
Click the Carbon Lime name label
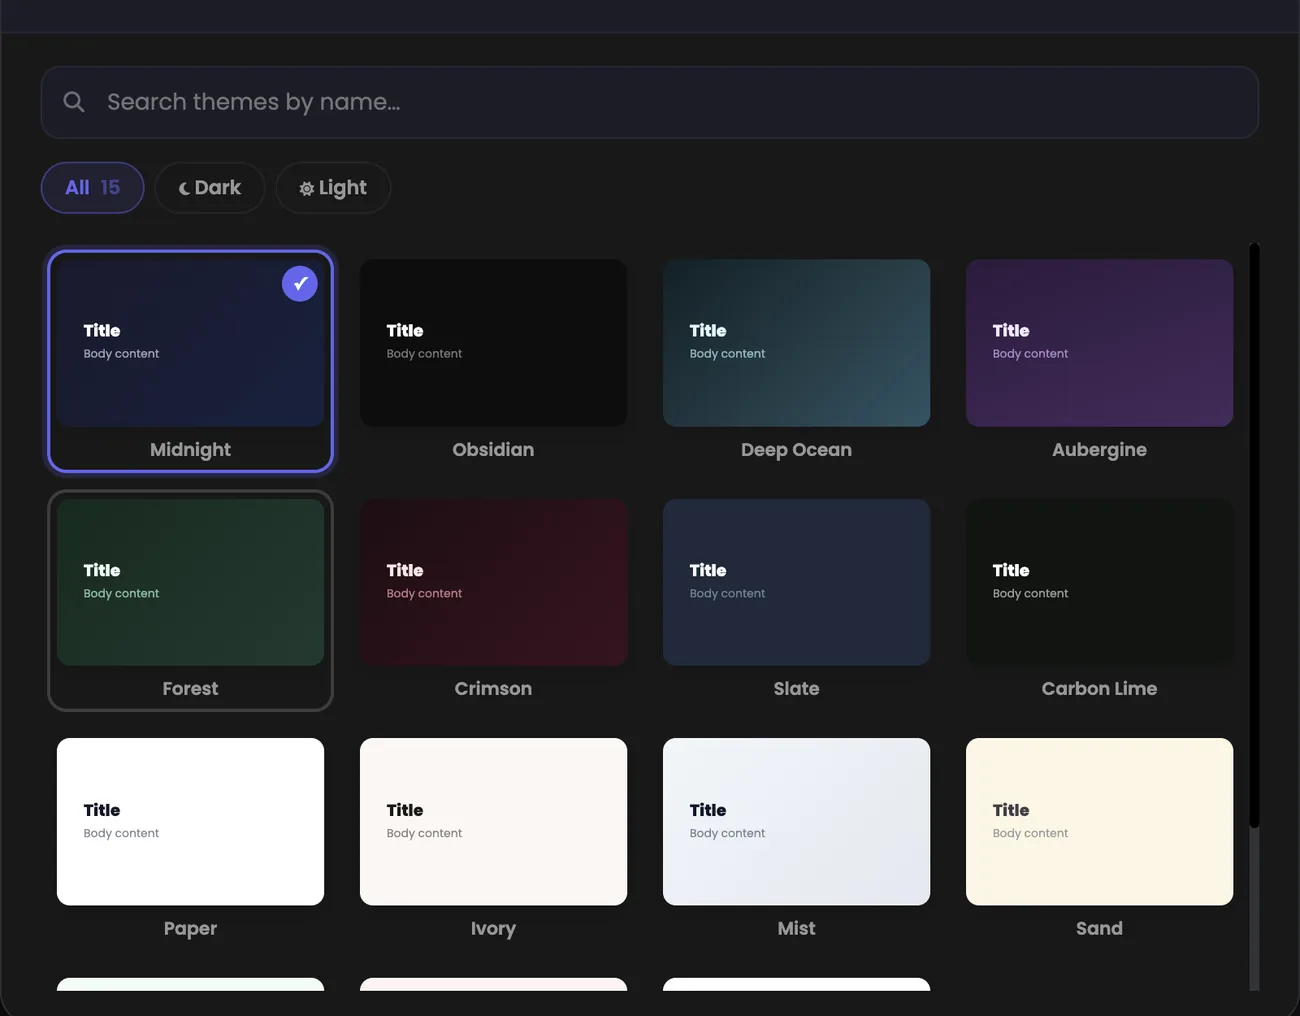pyautogui.click(x=1099, y=689)
